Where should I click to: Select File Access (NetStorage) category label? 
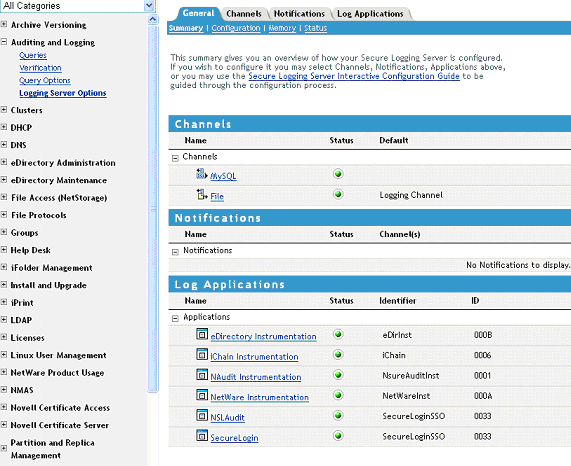(59, 198)
